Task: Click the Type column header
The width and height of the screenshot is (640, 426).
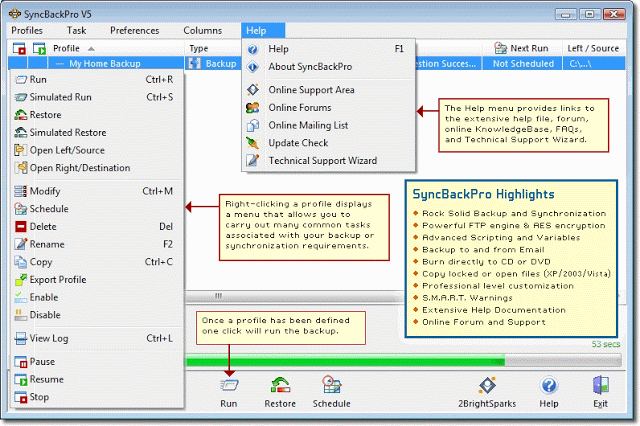Action: click(213, 49)
